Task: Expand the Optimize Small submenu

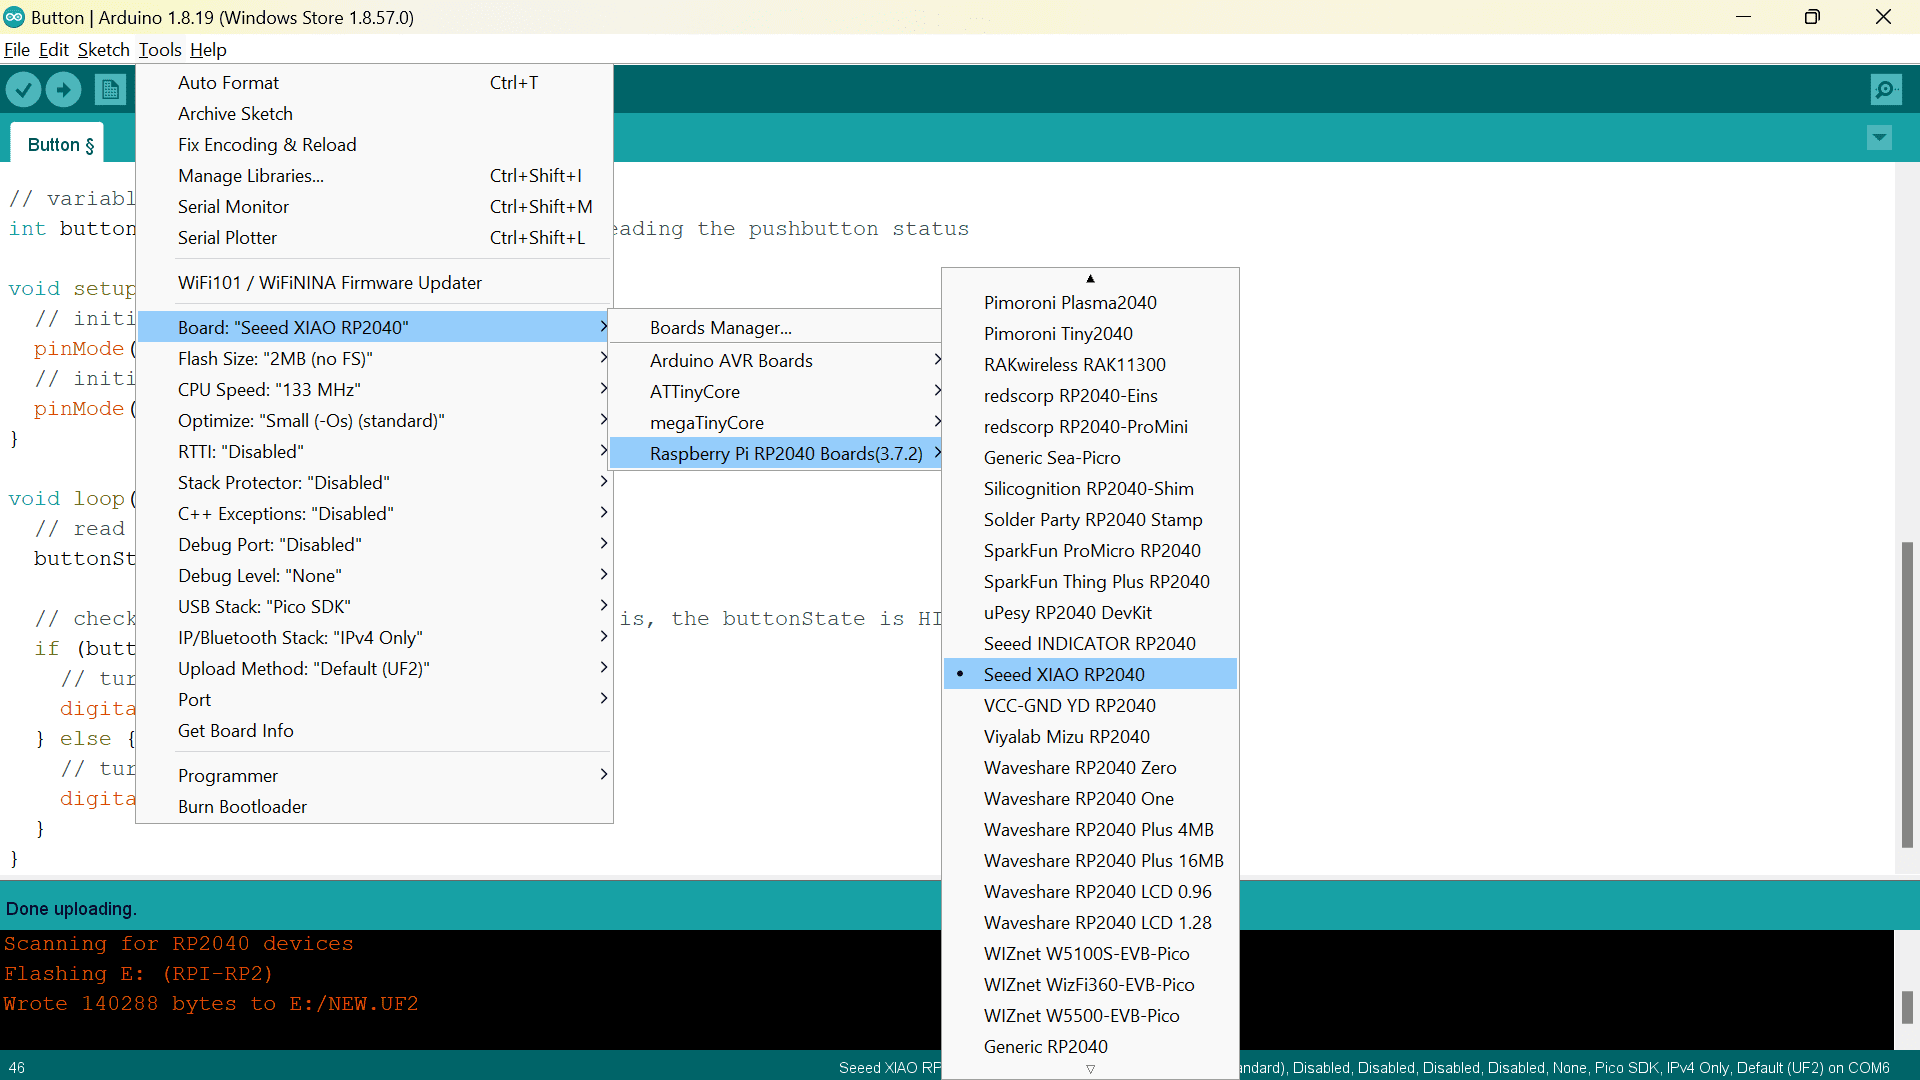Action: click(374, 420)
